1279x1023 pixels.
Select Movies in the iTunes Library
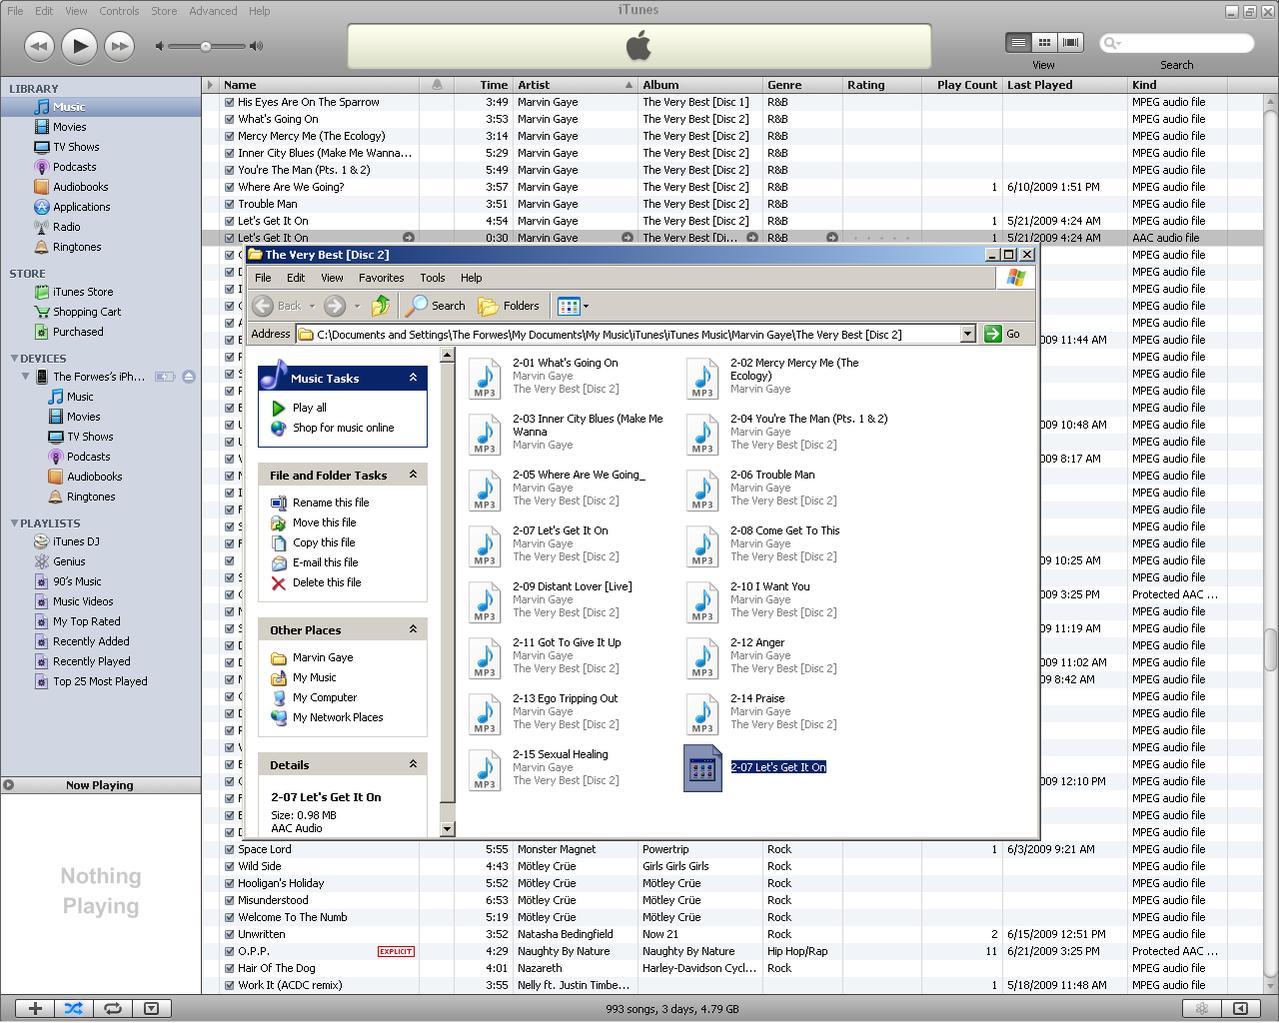(70, 127)
